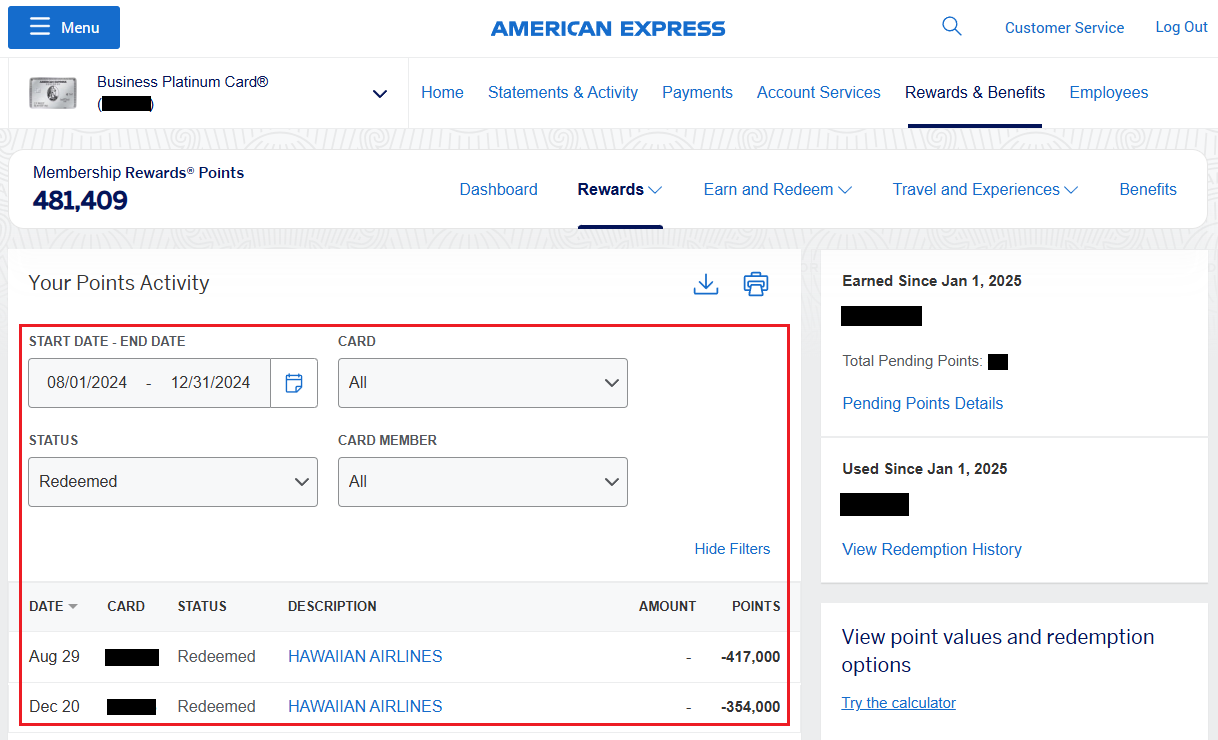The height and width of the screenshot is (740, 1218).
Task: Open the search magnifier icon
Action: pos(952,27)
